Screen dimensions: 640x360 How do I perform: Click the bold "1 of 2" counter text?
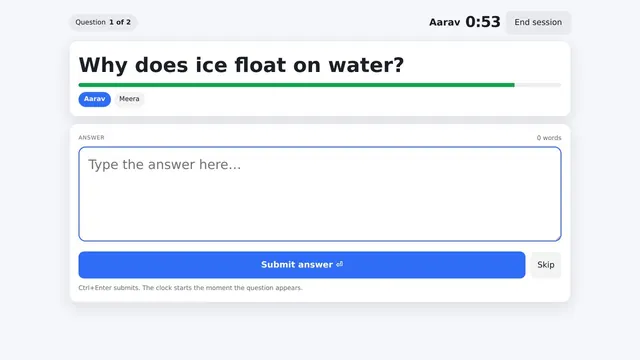(x=120, y=22)
